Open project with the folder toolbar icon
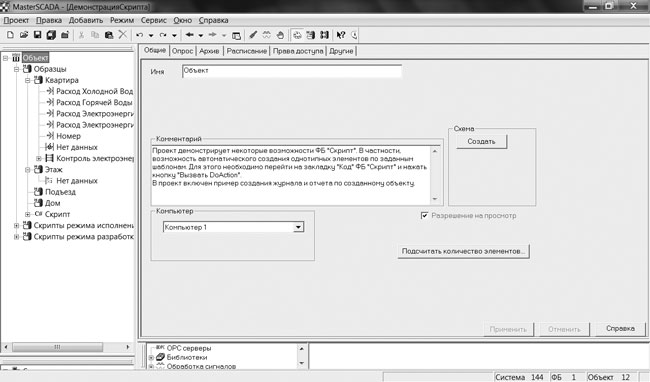Viewport: 650px width, 382px height. pyautogui.click(x=24, y=35)
